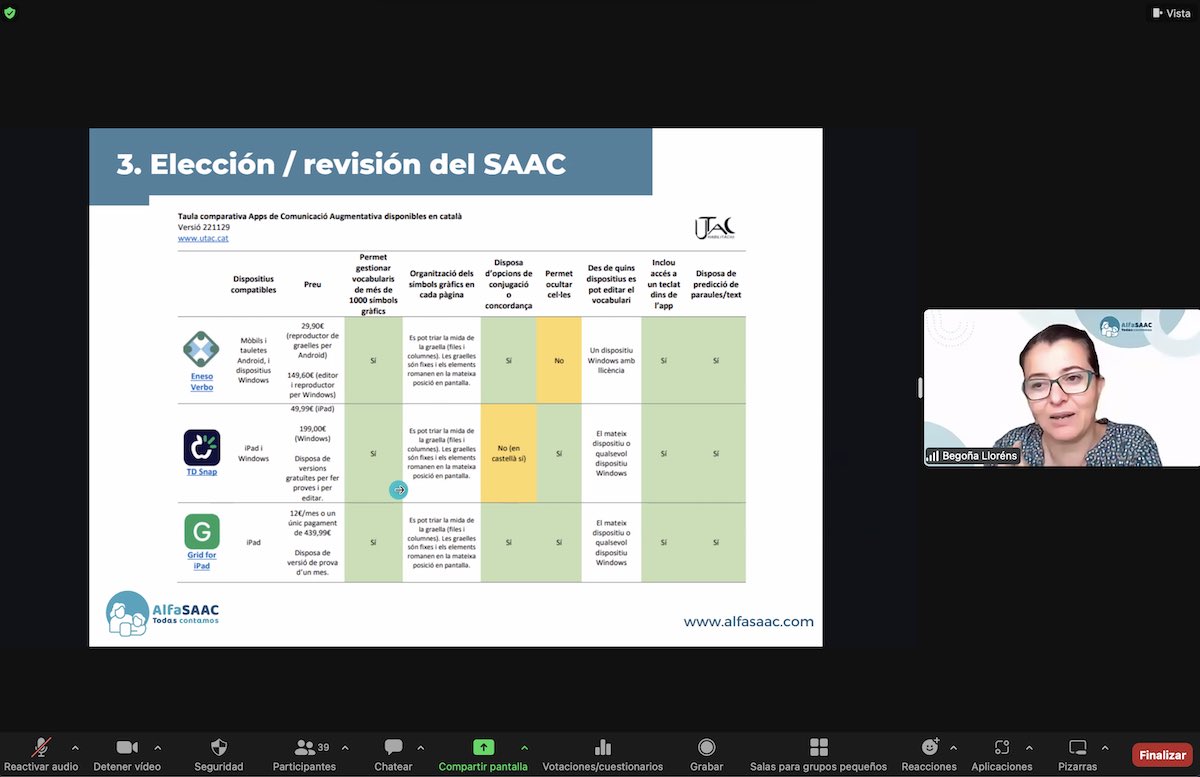Expand share options chevron beside Compartir pantalla
The image size is (1200, 777).
click(524, 748)
